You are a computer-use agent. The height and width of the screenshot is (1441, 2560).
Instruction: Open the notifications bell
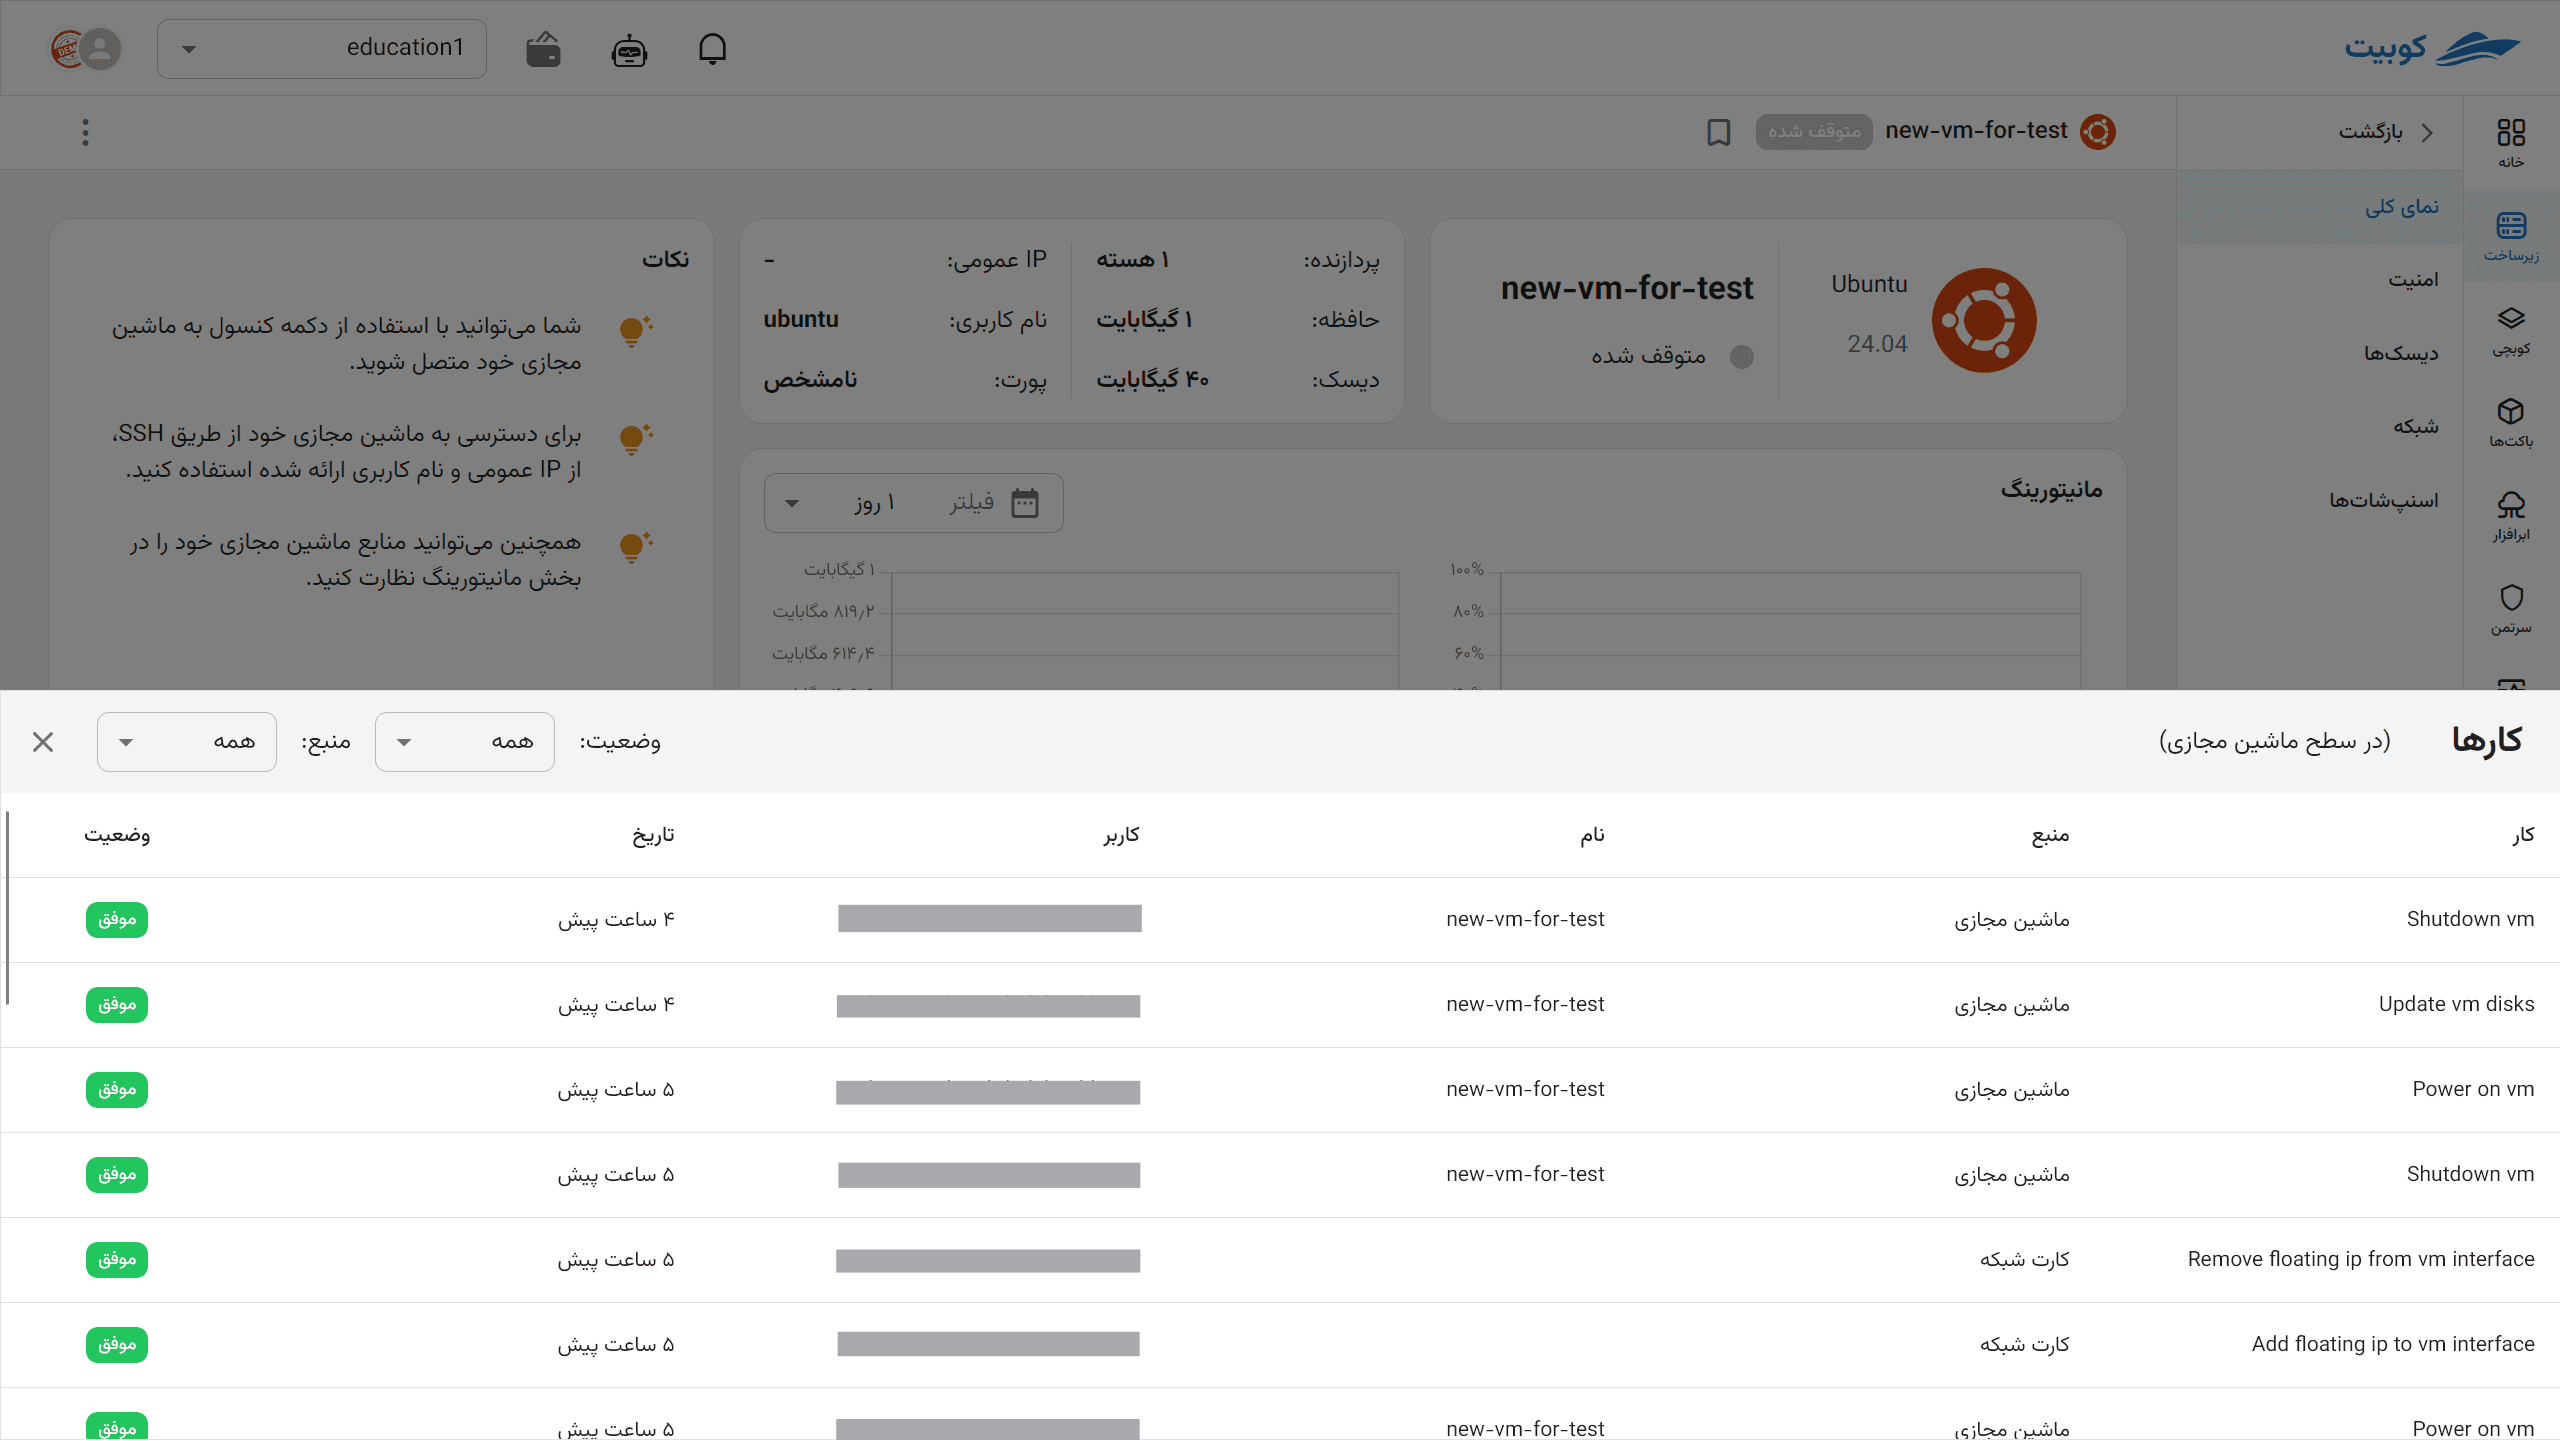click(x=712, y=48)
